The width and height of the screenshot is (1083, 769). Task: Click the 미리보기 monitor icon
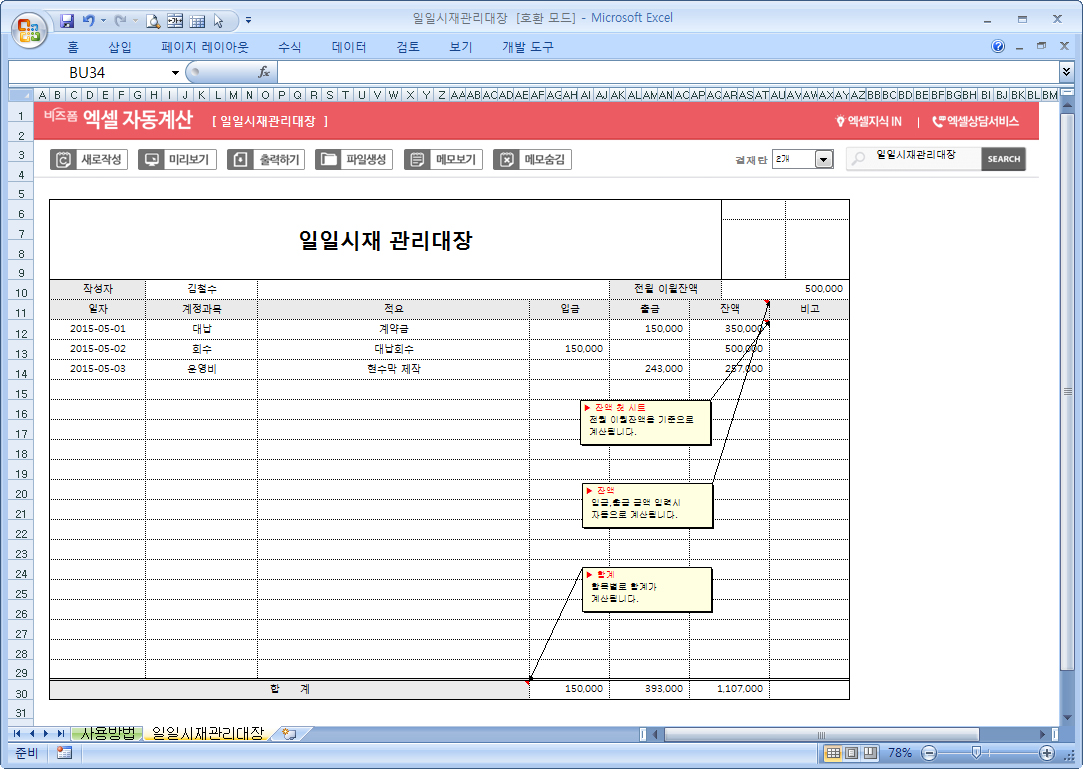pyautogui.click(x=151, y=160)
